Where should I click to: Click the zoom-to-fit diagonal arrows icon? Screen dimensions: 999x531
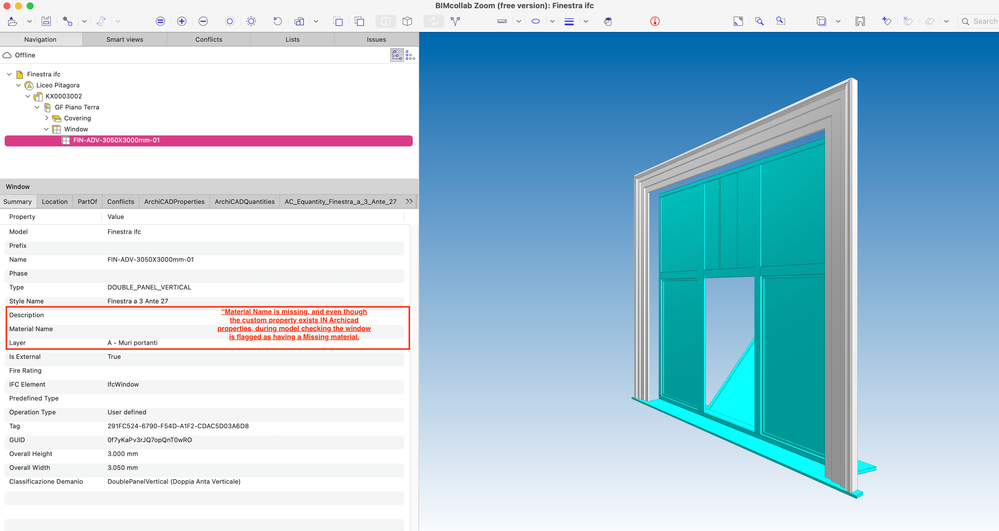(x=738, y=21)
